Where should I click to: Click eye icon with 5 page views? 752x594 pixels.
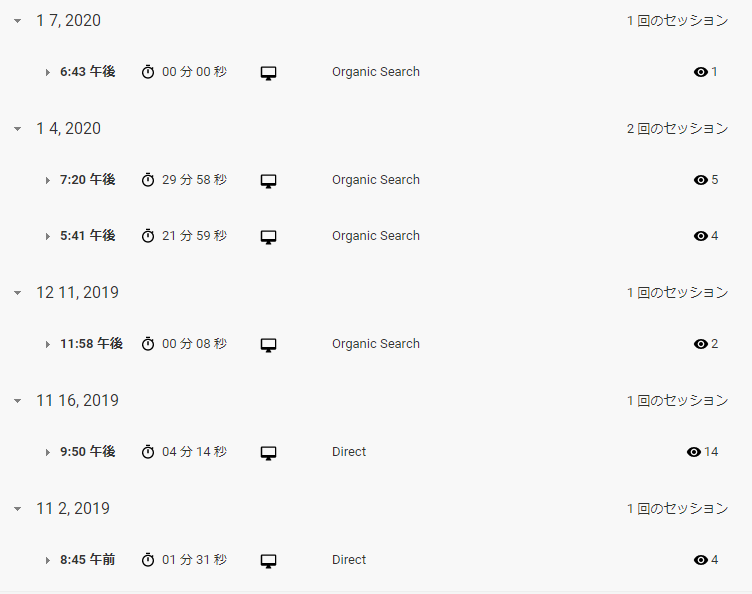point(701,180)
